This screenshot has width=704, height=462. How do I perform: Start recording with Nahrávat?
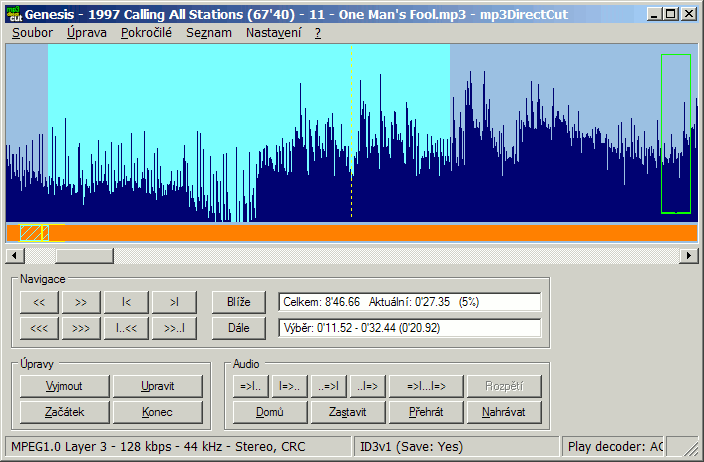[x=504, y=412]
